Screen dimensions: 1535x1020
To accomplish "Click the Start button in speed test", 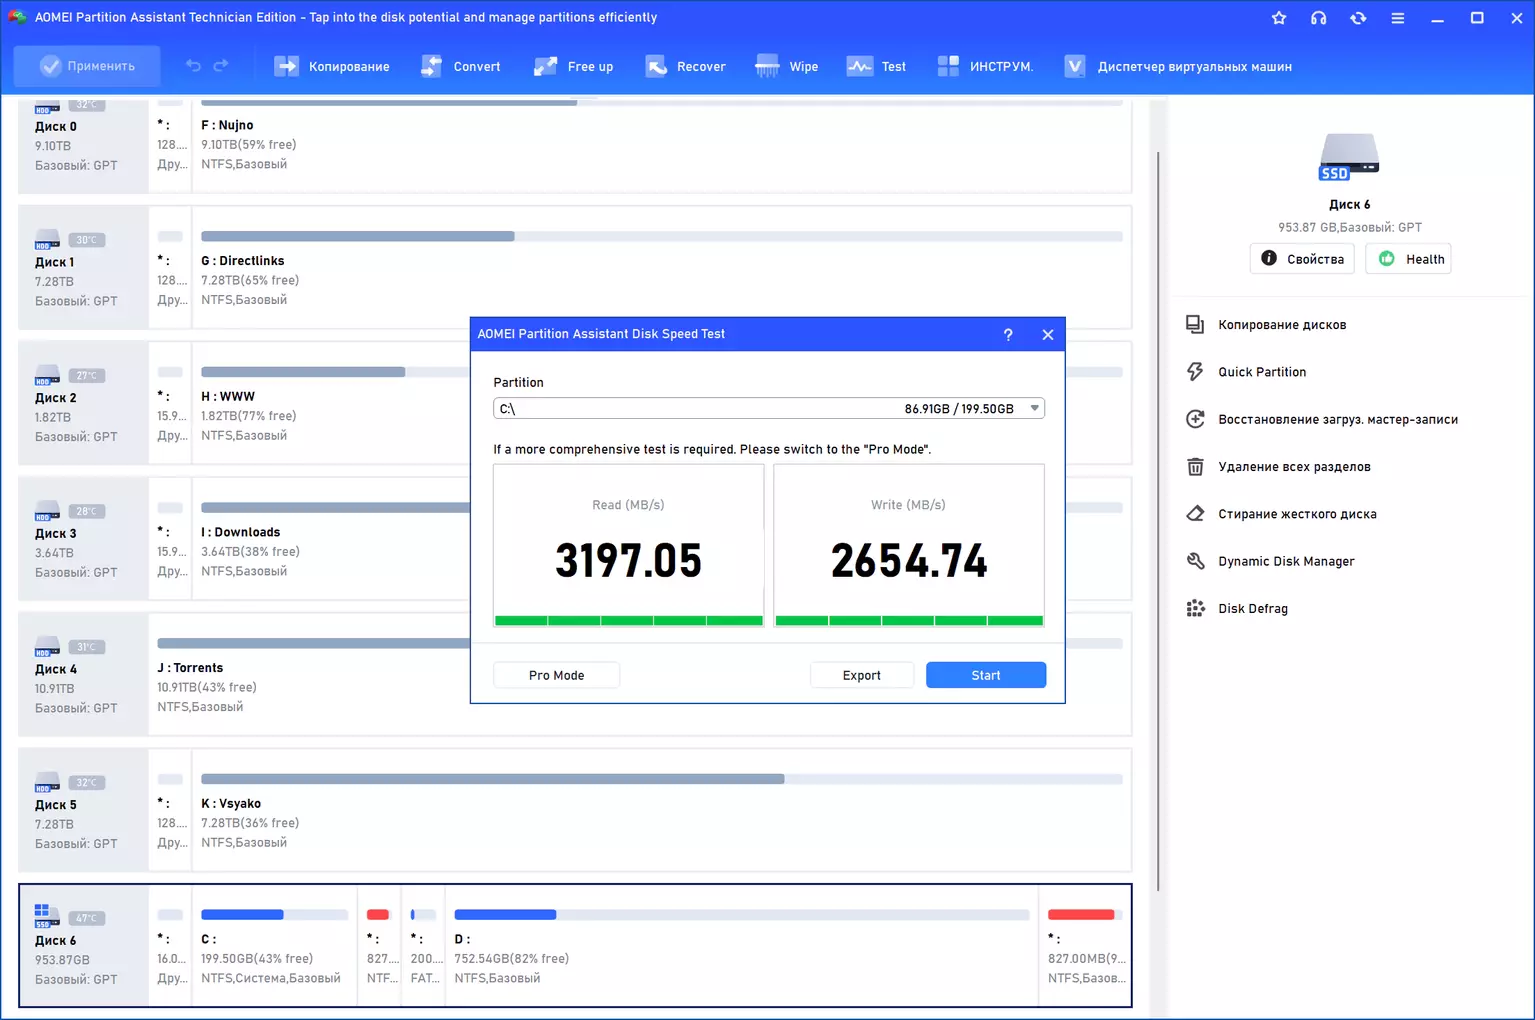I will (x=986, y=675).
